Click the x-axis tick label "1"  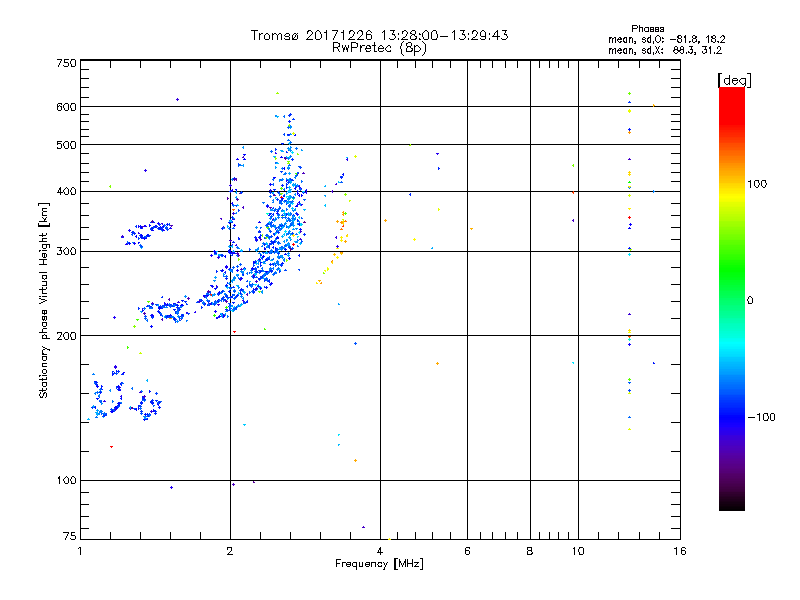pyautogui.click(x=80, y=551)
